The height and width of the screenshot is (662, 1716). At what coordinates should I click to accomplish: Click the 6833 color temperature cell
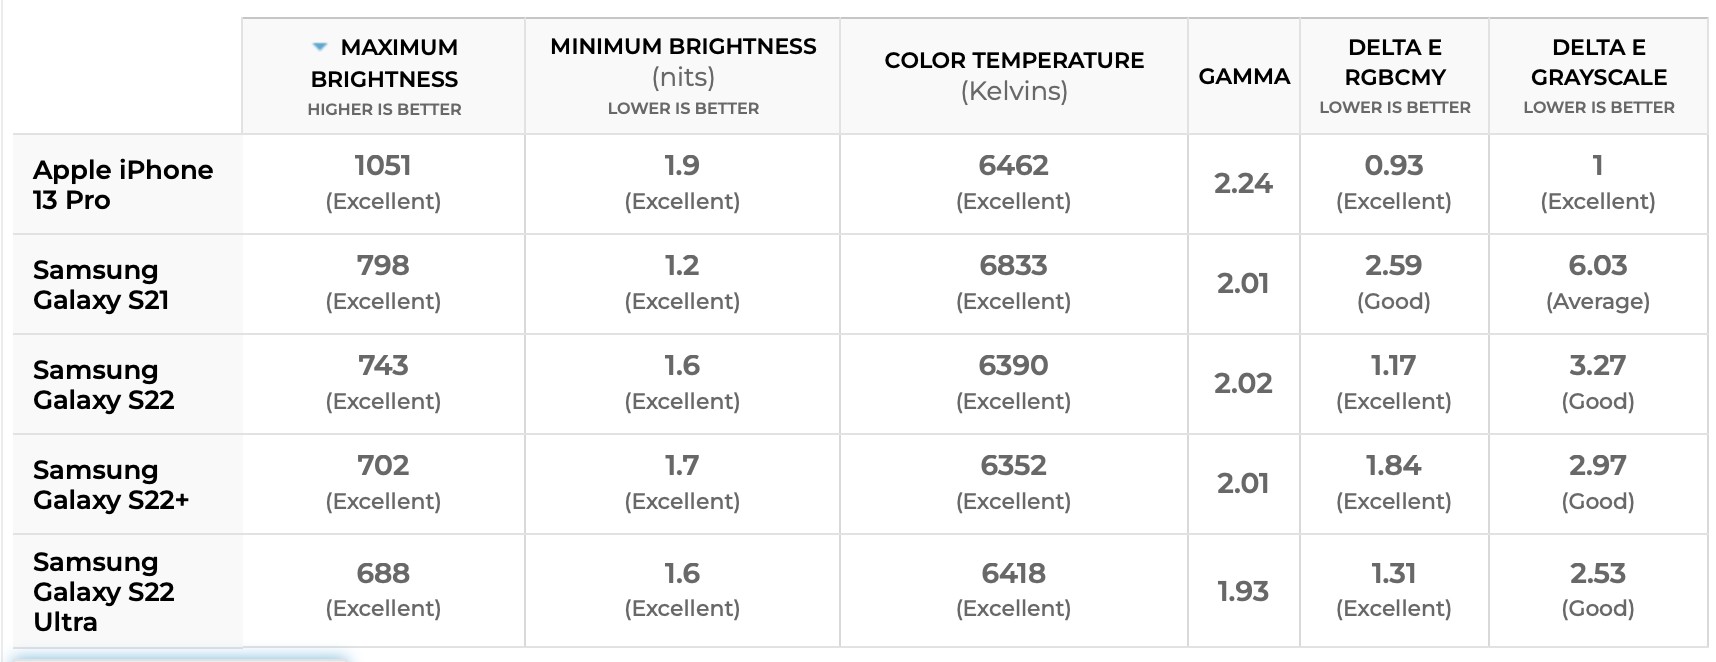(x=1014, y=284)
